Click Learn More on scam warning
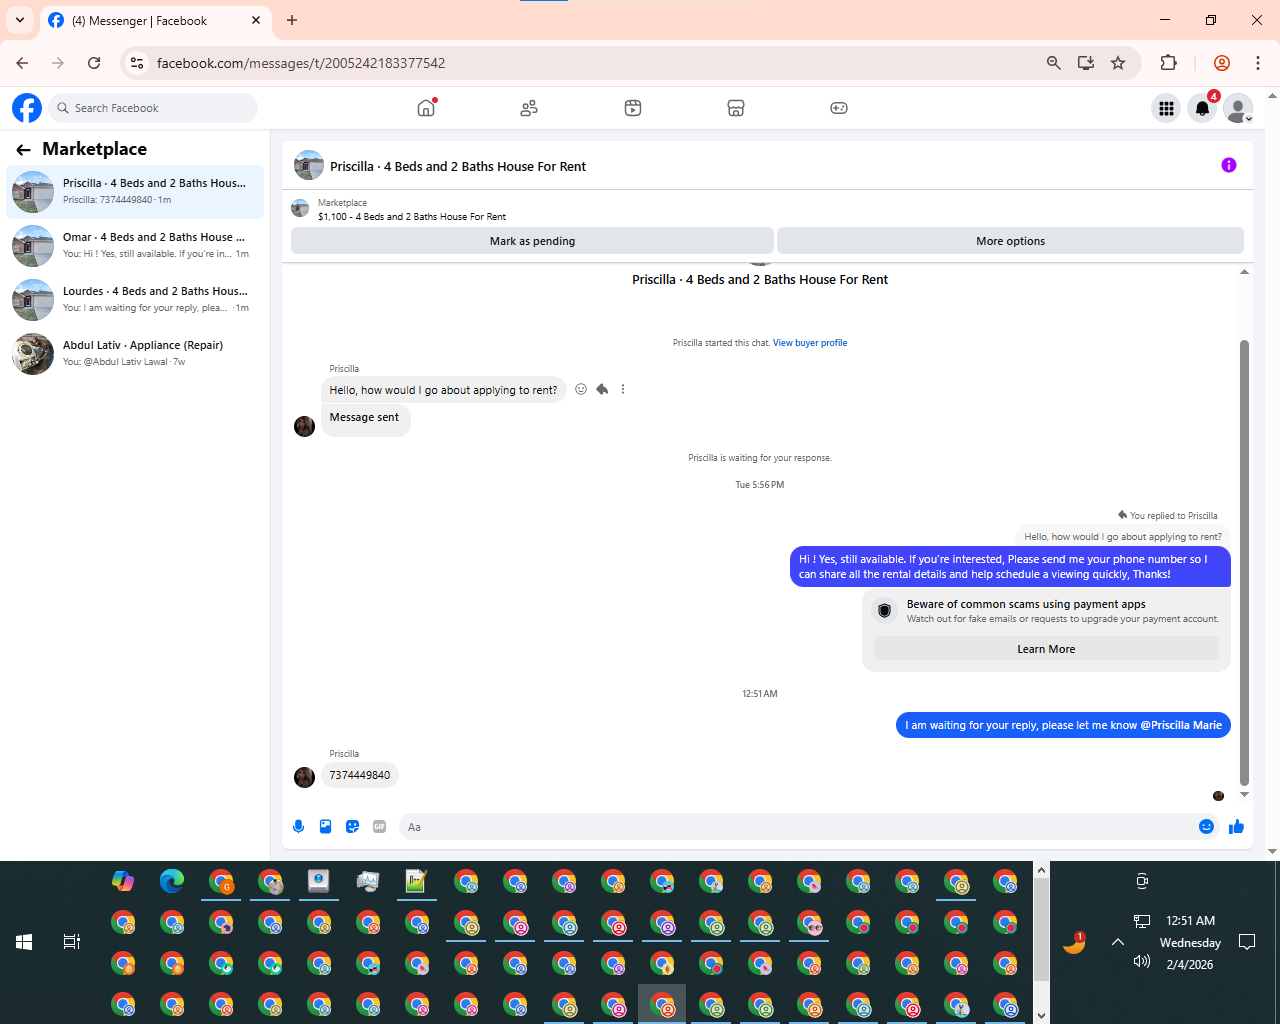Image resolution: width=1280 pixels, height=1024 pixels. click(1046, 649)
